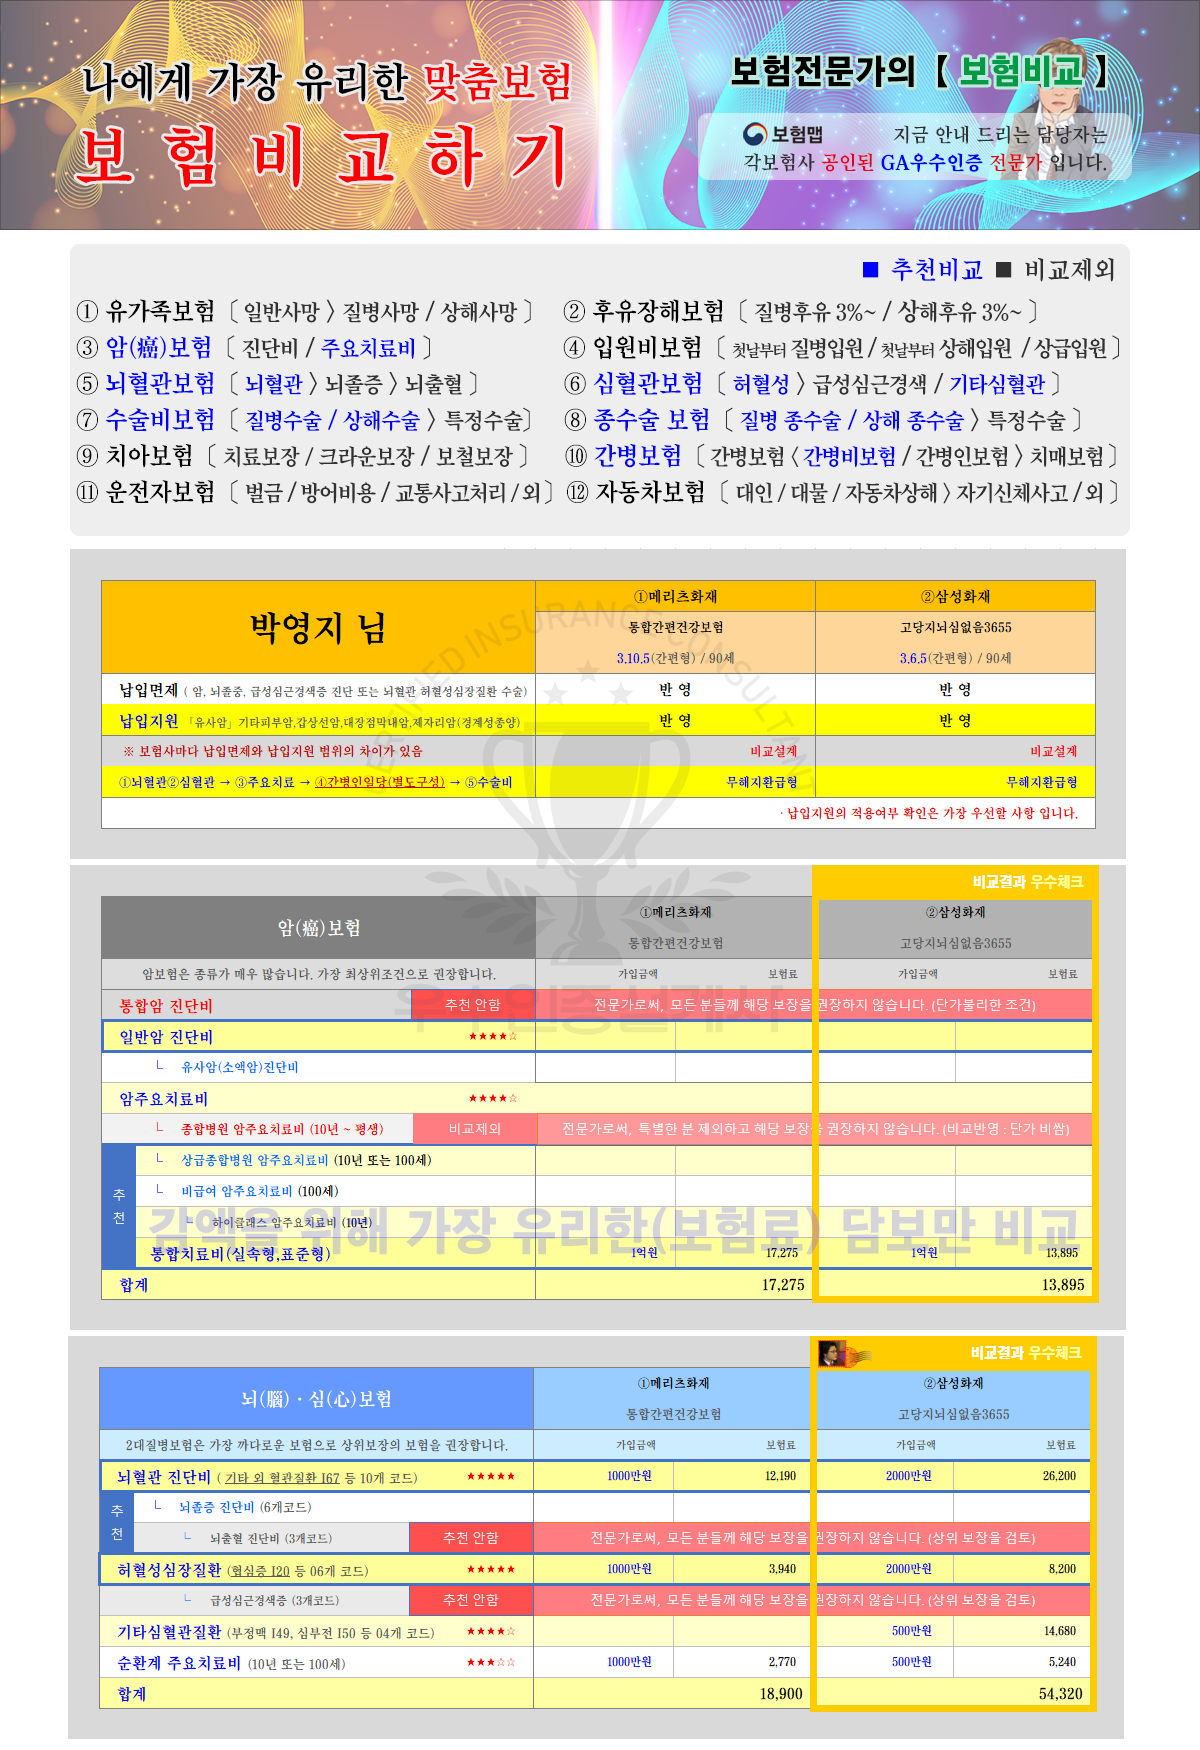Image resolution: width=1200 pixels, height=1750 pixels.
Task: Click the gray 암(癌)보험 table header
Action: tap(319, 928)
